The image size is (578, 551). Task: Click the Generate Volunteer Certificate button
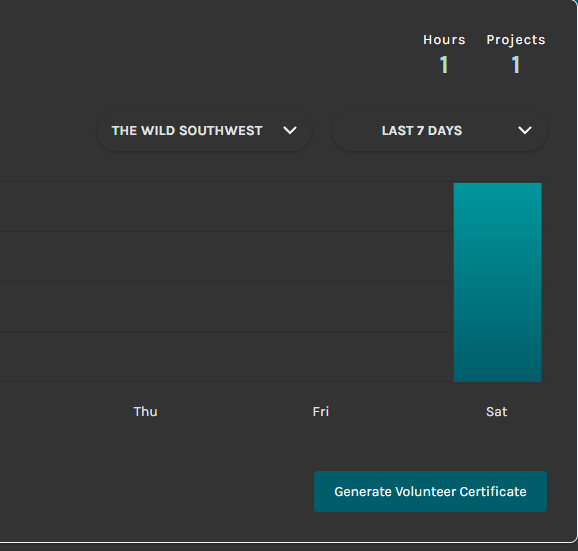click(430, 491)
